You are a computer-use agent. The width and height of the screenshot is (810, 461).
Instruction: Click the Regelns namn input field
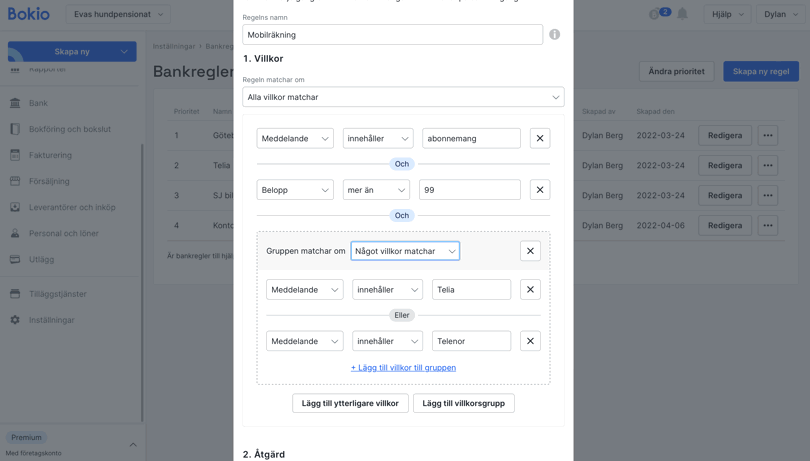pyautogui.click(x=393, y=35)
